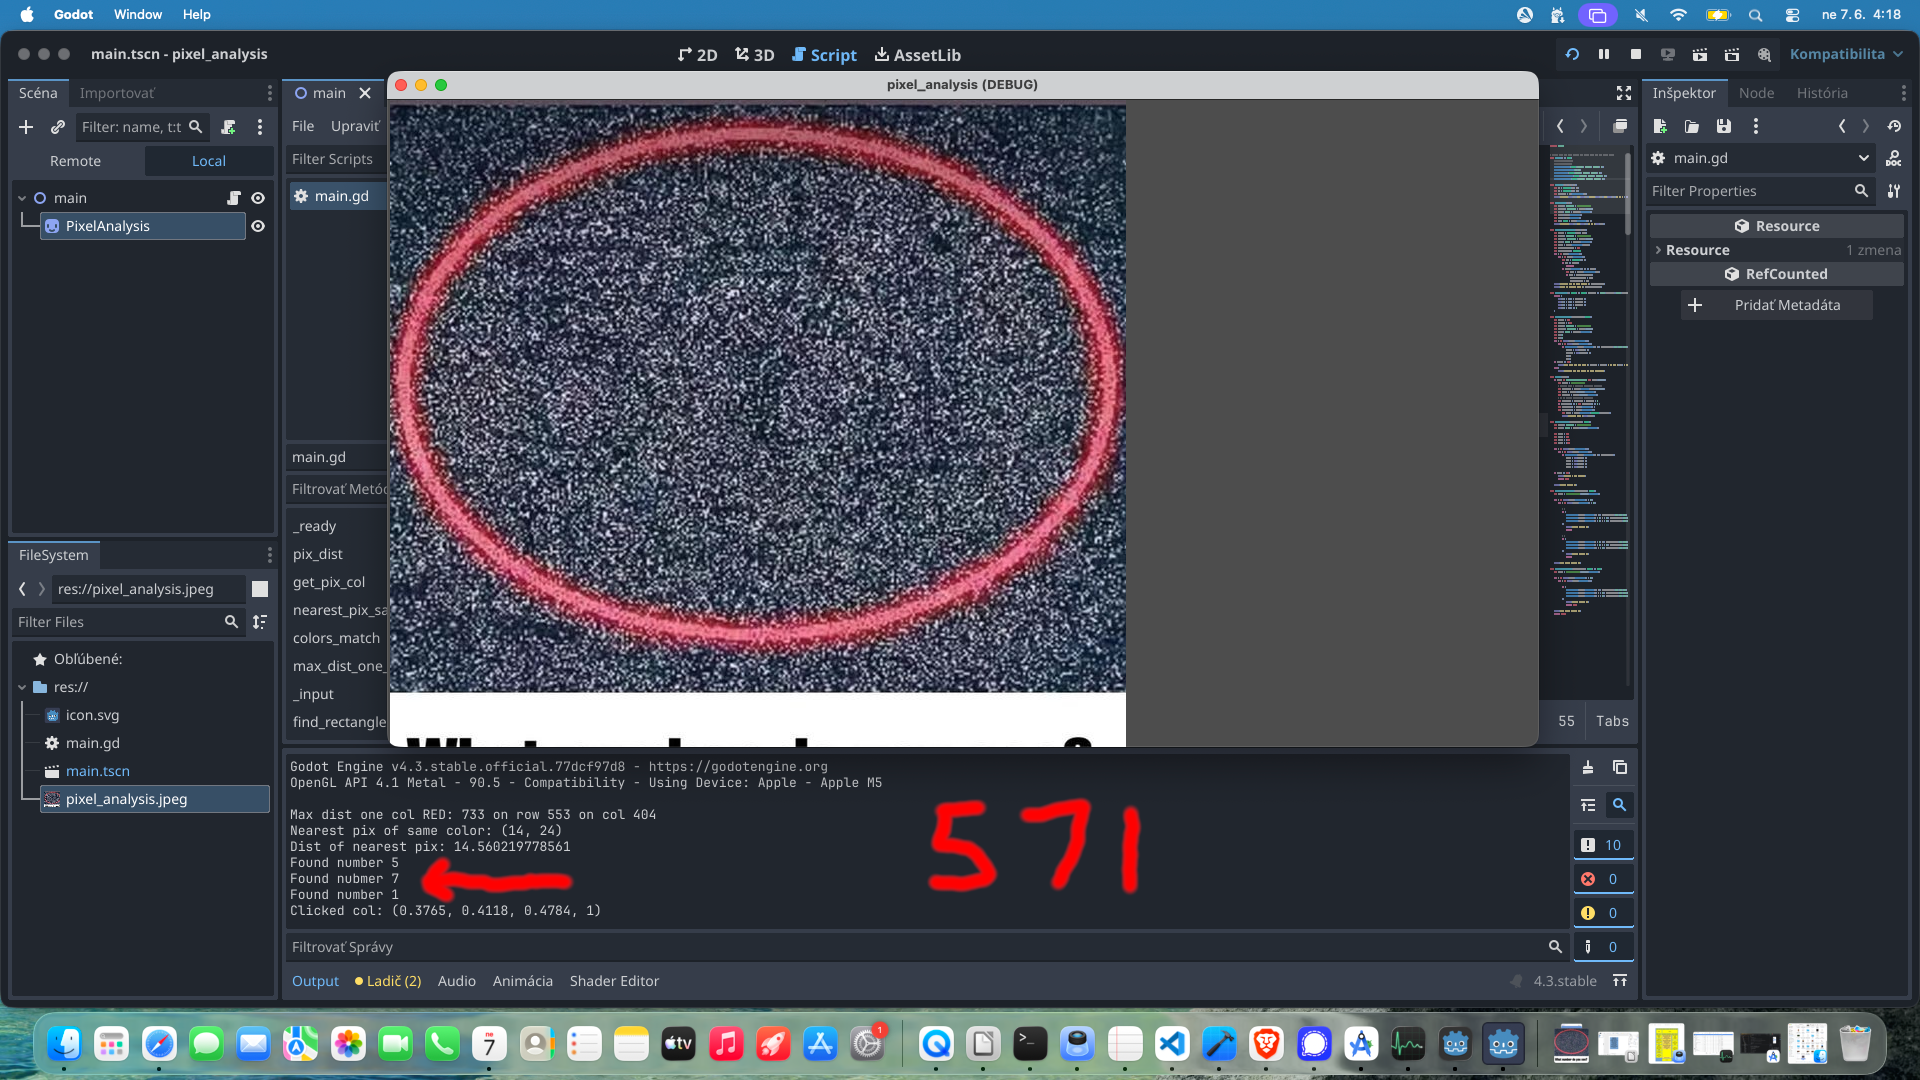The width and height of the screenshot is (1920, 1080).
Task: Open the Importovať tab
Action: click(117, 93)
